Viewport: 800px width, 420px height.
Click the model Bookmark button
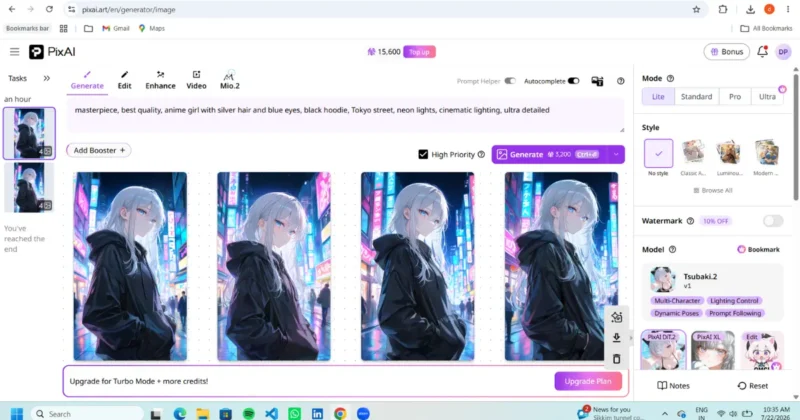click(758, 250)
